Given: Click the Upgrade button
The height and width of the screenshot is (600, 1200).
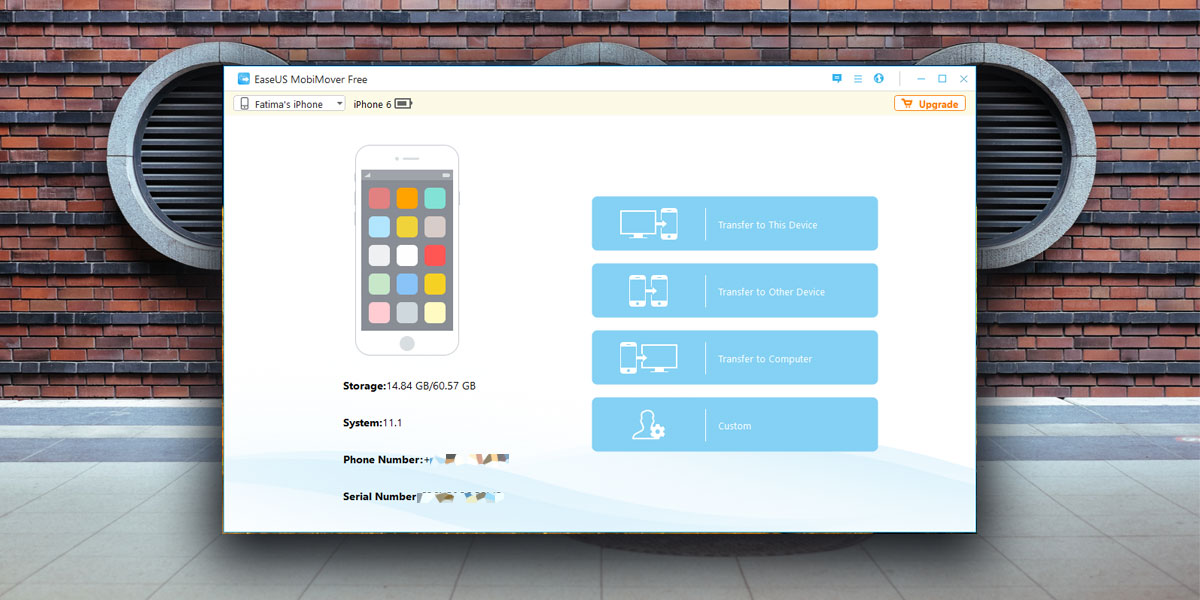Looking at the screenshot, I should point(930,104).
